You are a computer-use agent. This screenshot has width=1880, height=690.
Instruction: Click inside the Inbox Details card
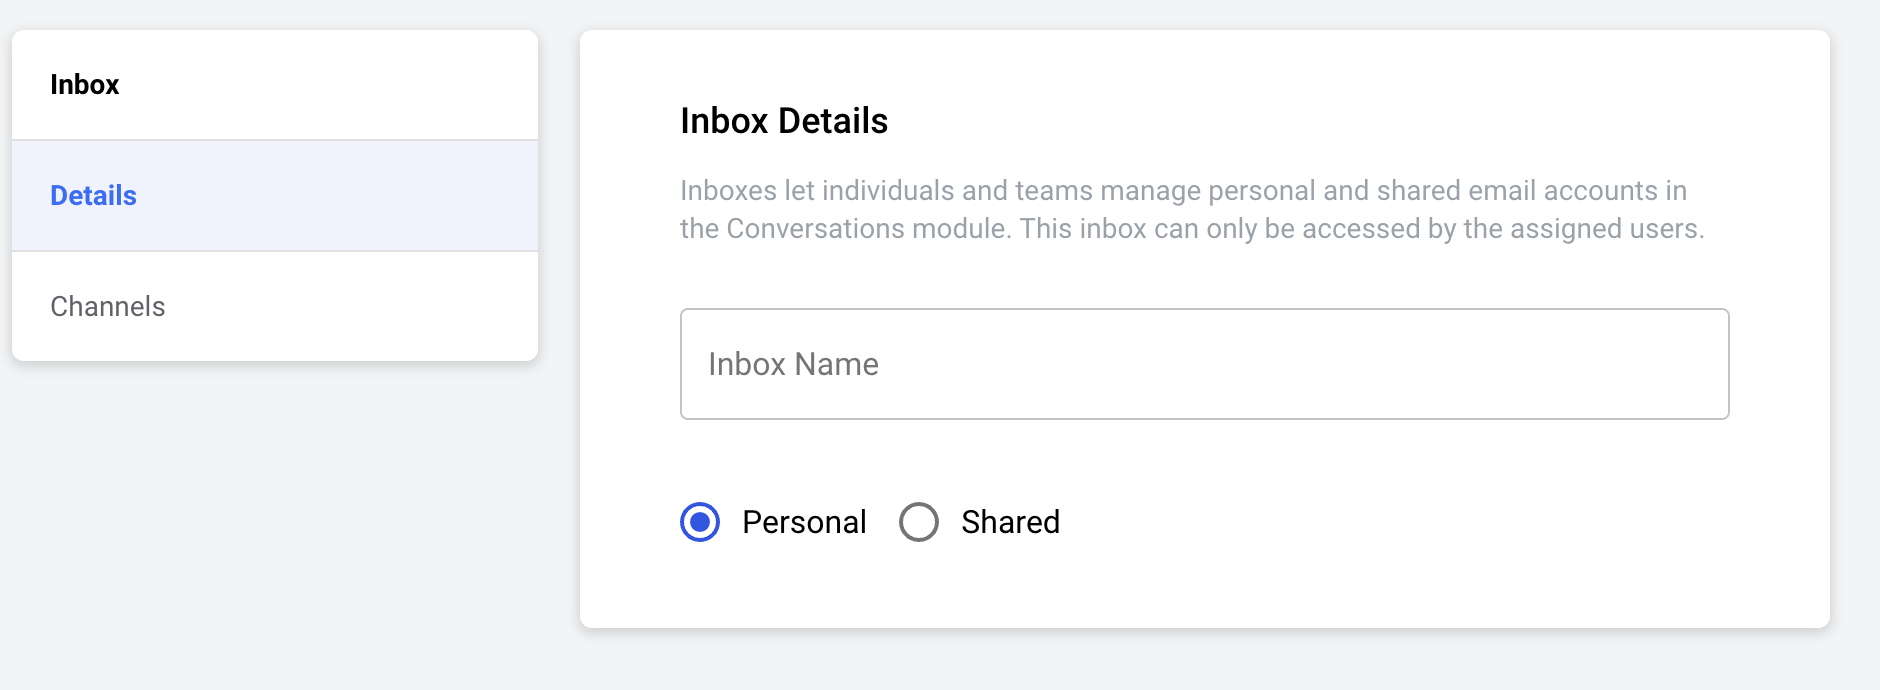click(1400, 560)
